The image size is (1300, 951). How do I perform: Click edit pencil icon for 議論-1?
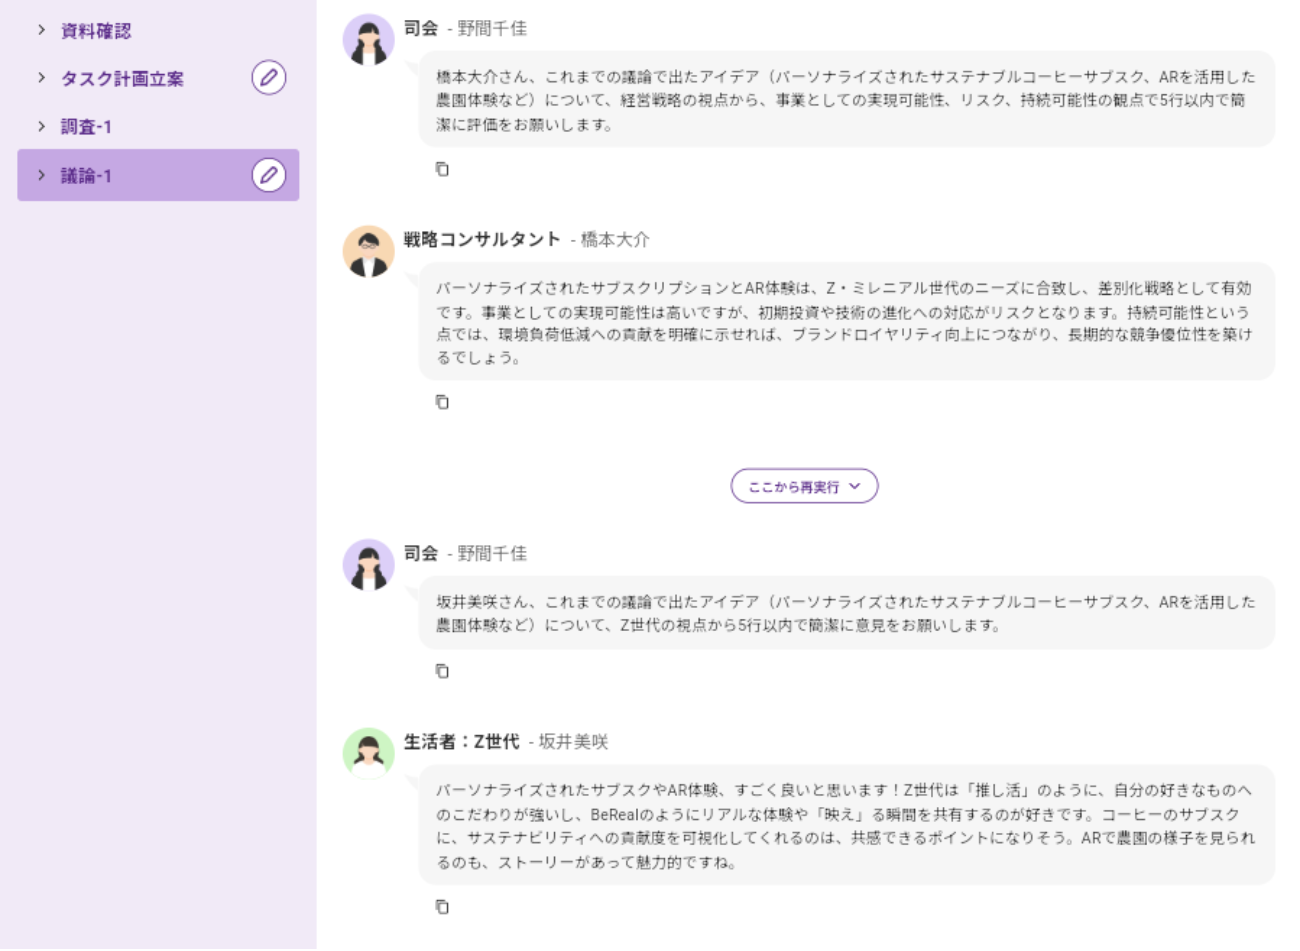pyautogui.click(x=268, y=175)
